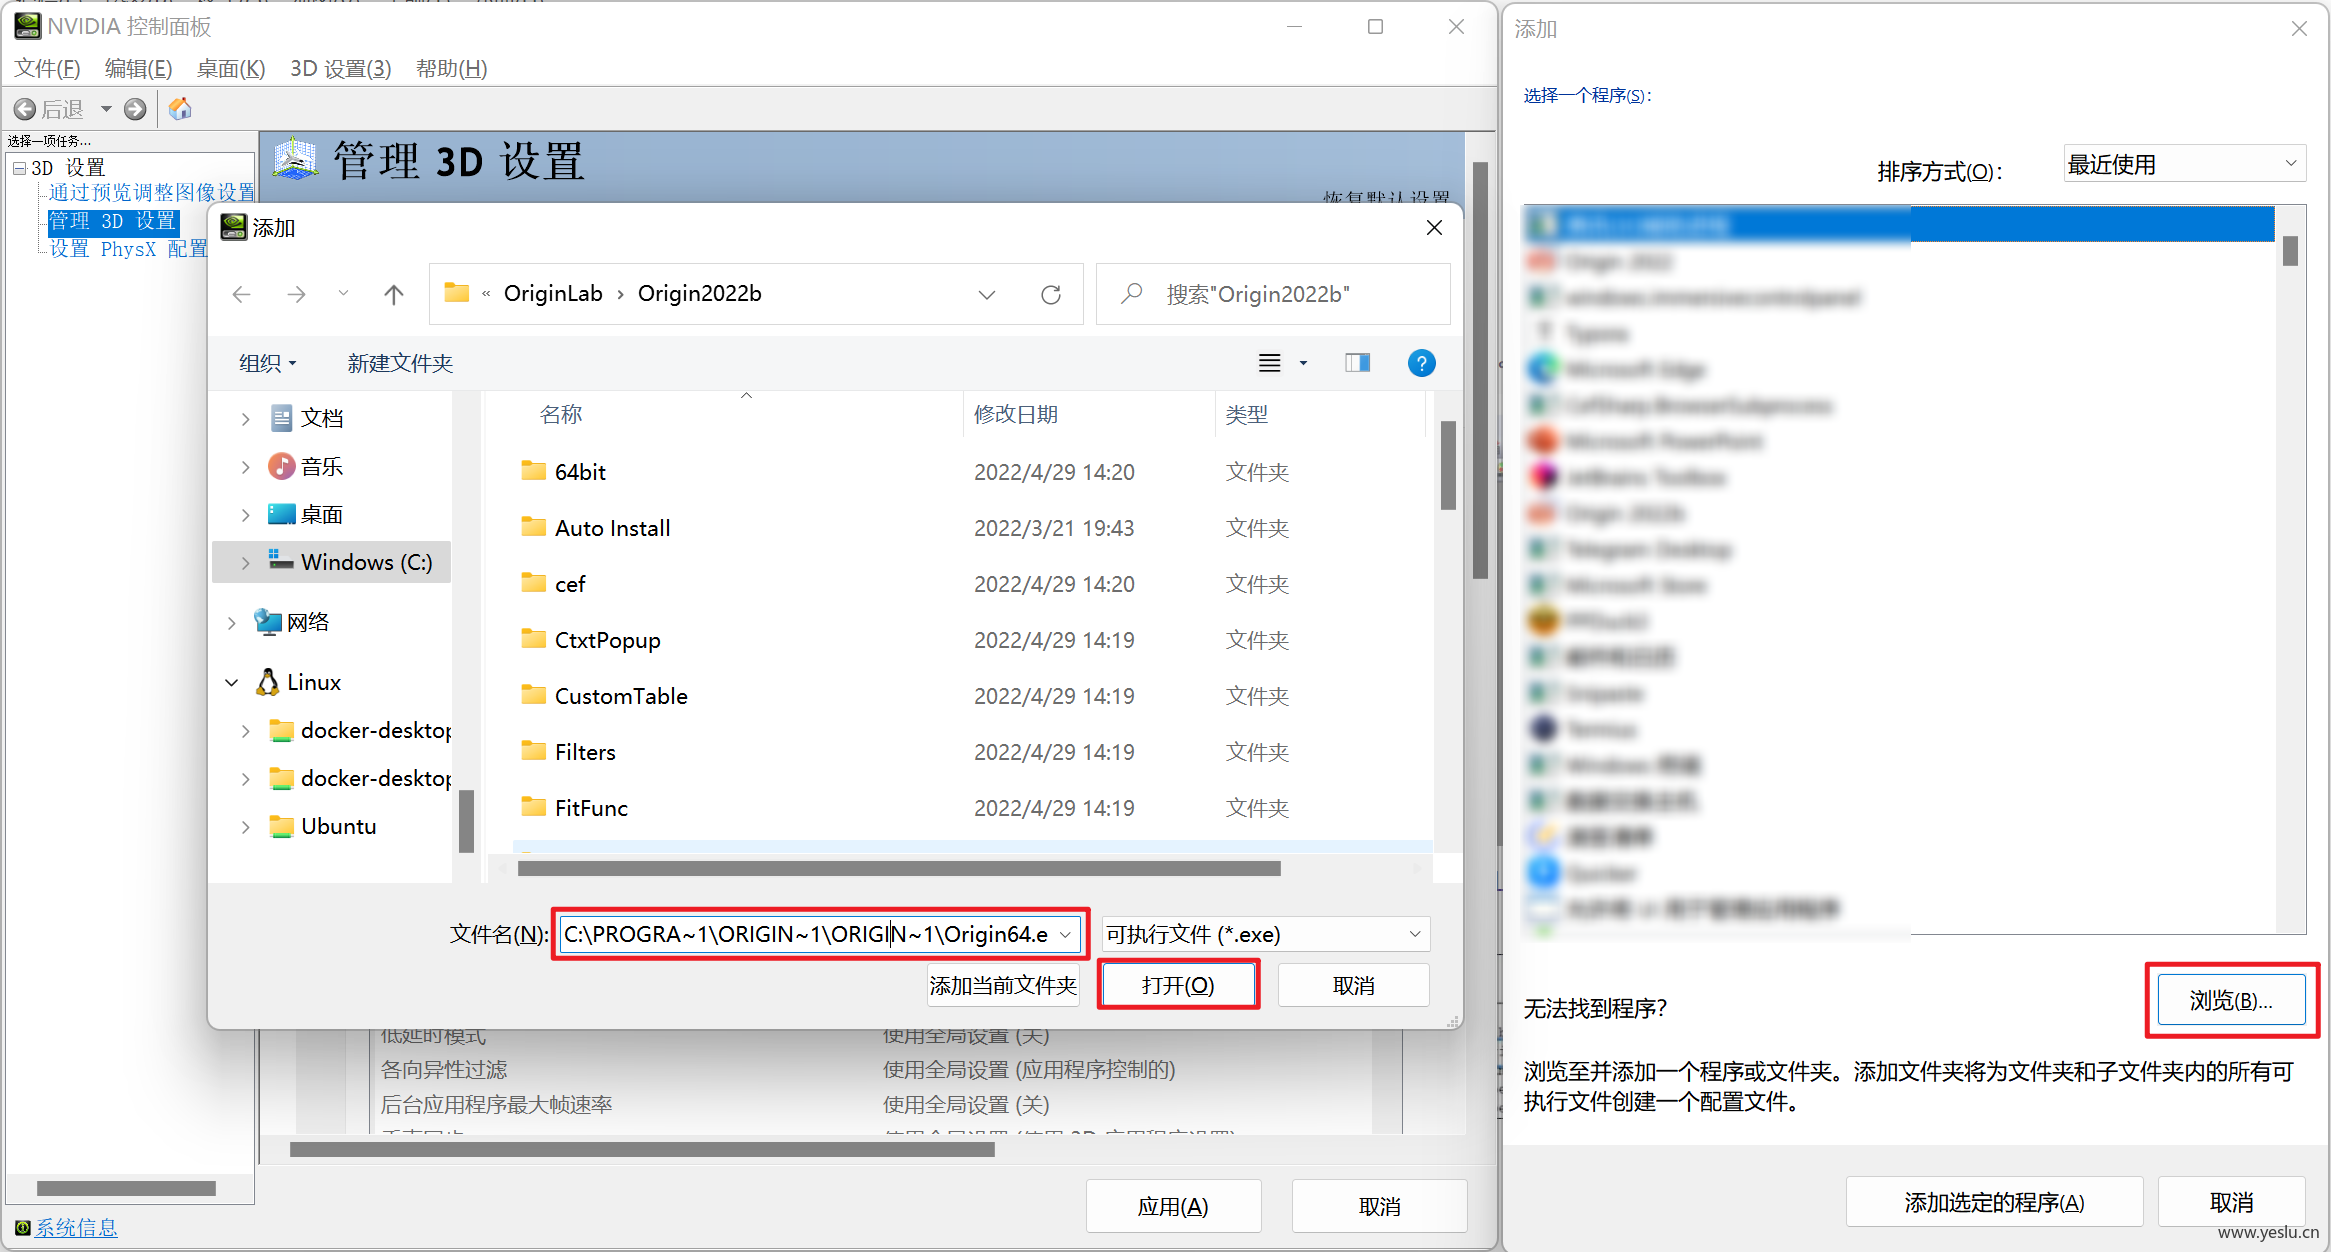Select 设置 PhysX 配置 tree item
The width and height of the screenshot is (2331, 1252).
coord(129,248)
